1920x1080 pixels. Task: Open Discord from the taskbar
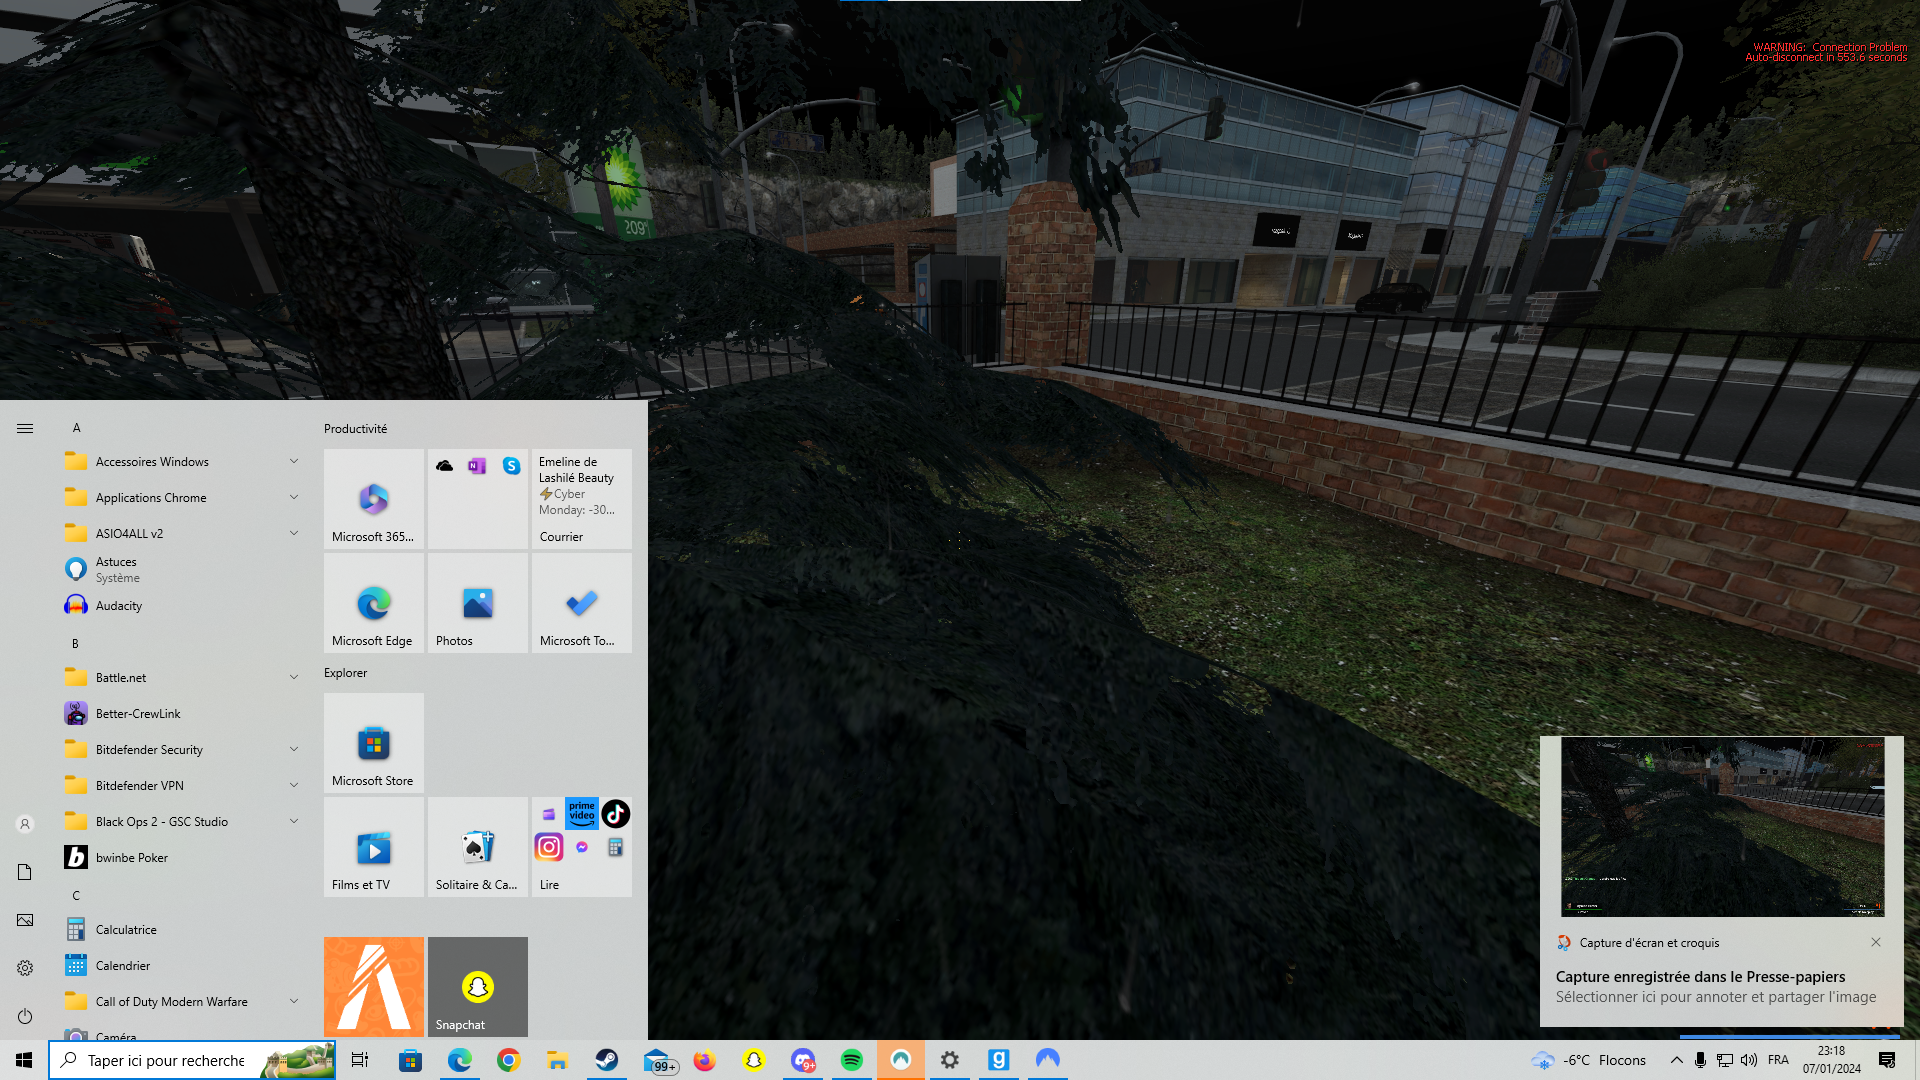coord(803,1060)
